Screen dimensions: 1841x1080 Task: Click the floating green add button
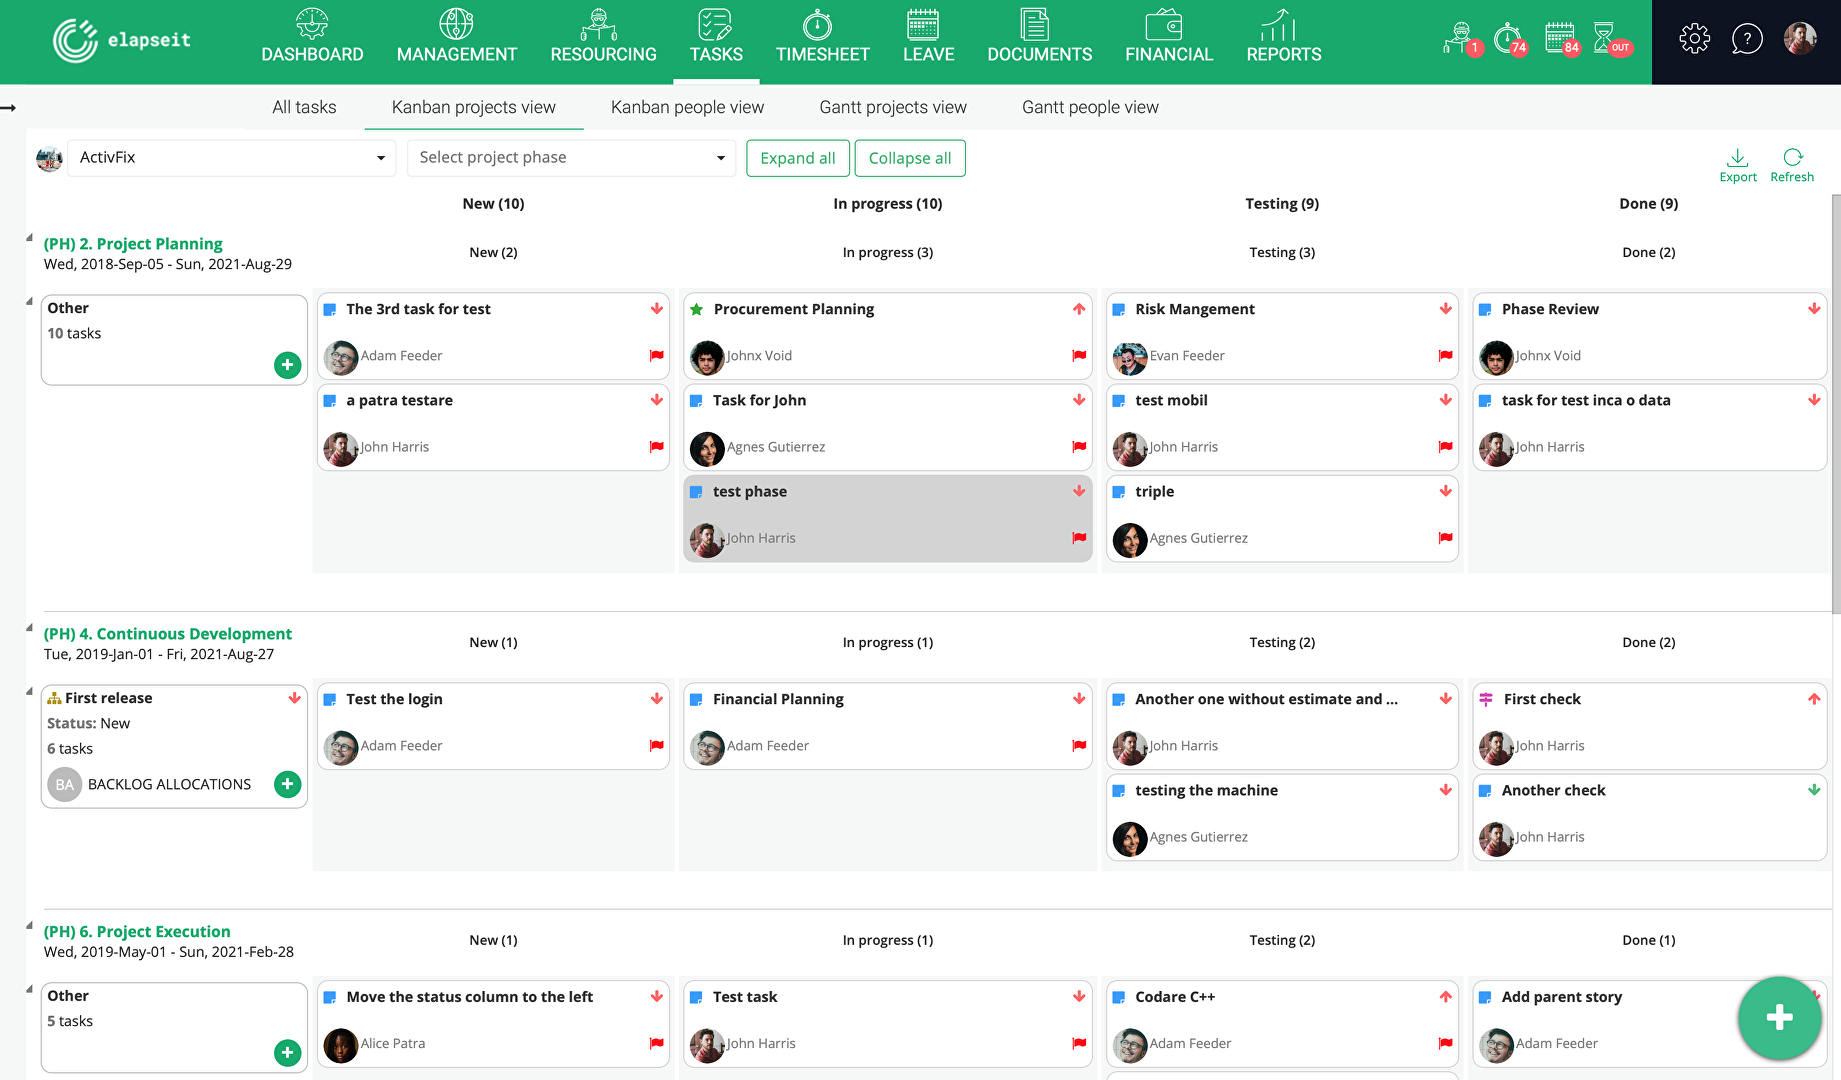(1779, 1018)
